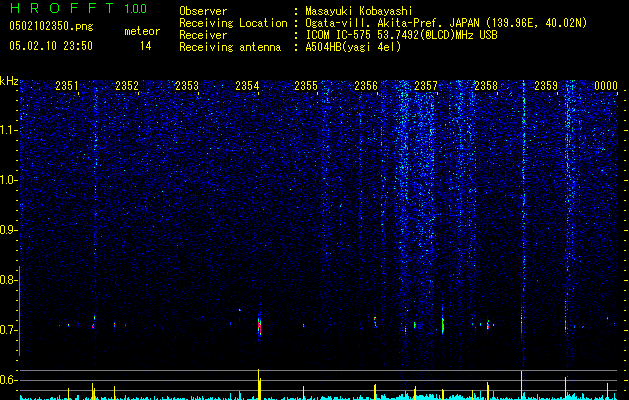
Task: Click the 2357 time marker
Action: (426, 86)
